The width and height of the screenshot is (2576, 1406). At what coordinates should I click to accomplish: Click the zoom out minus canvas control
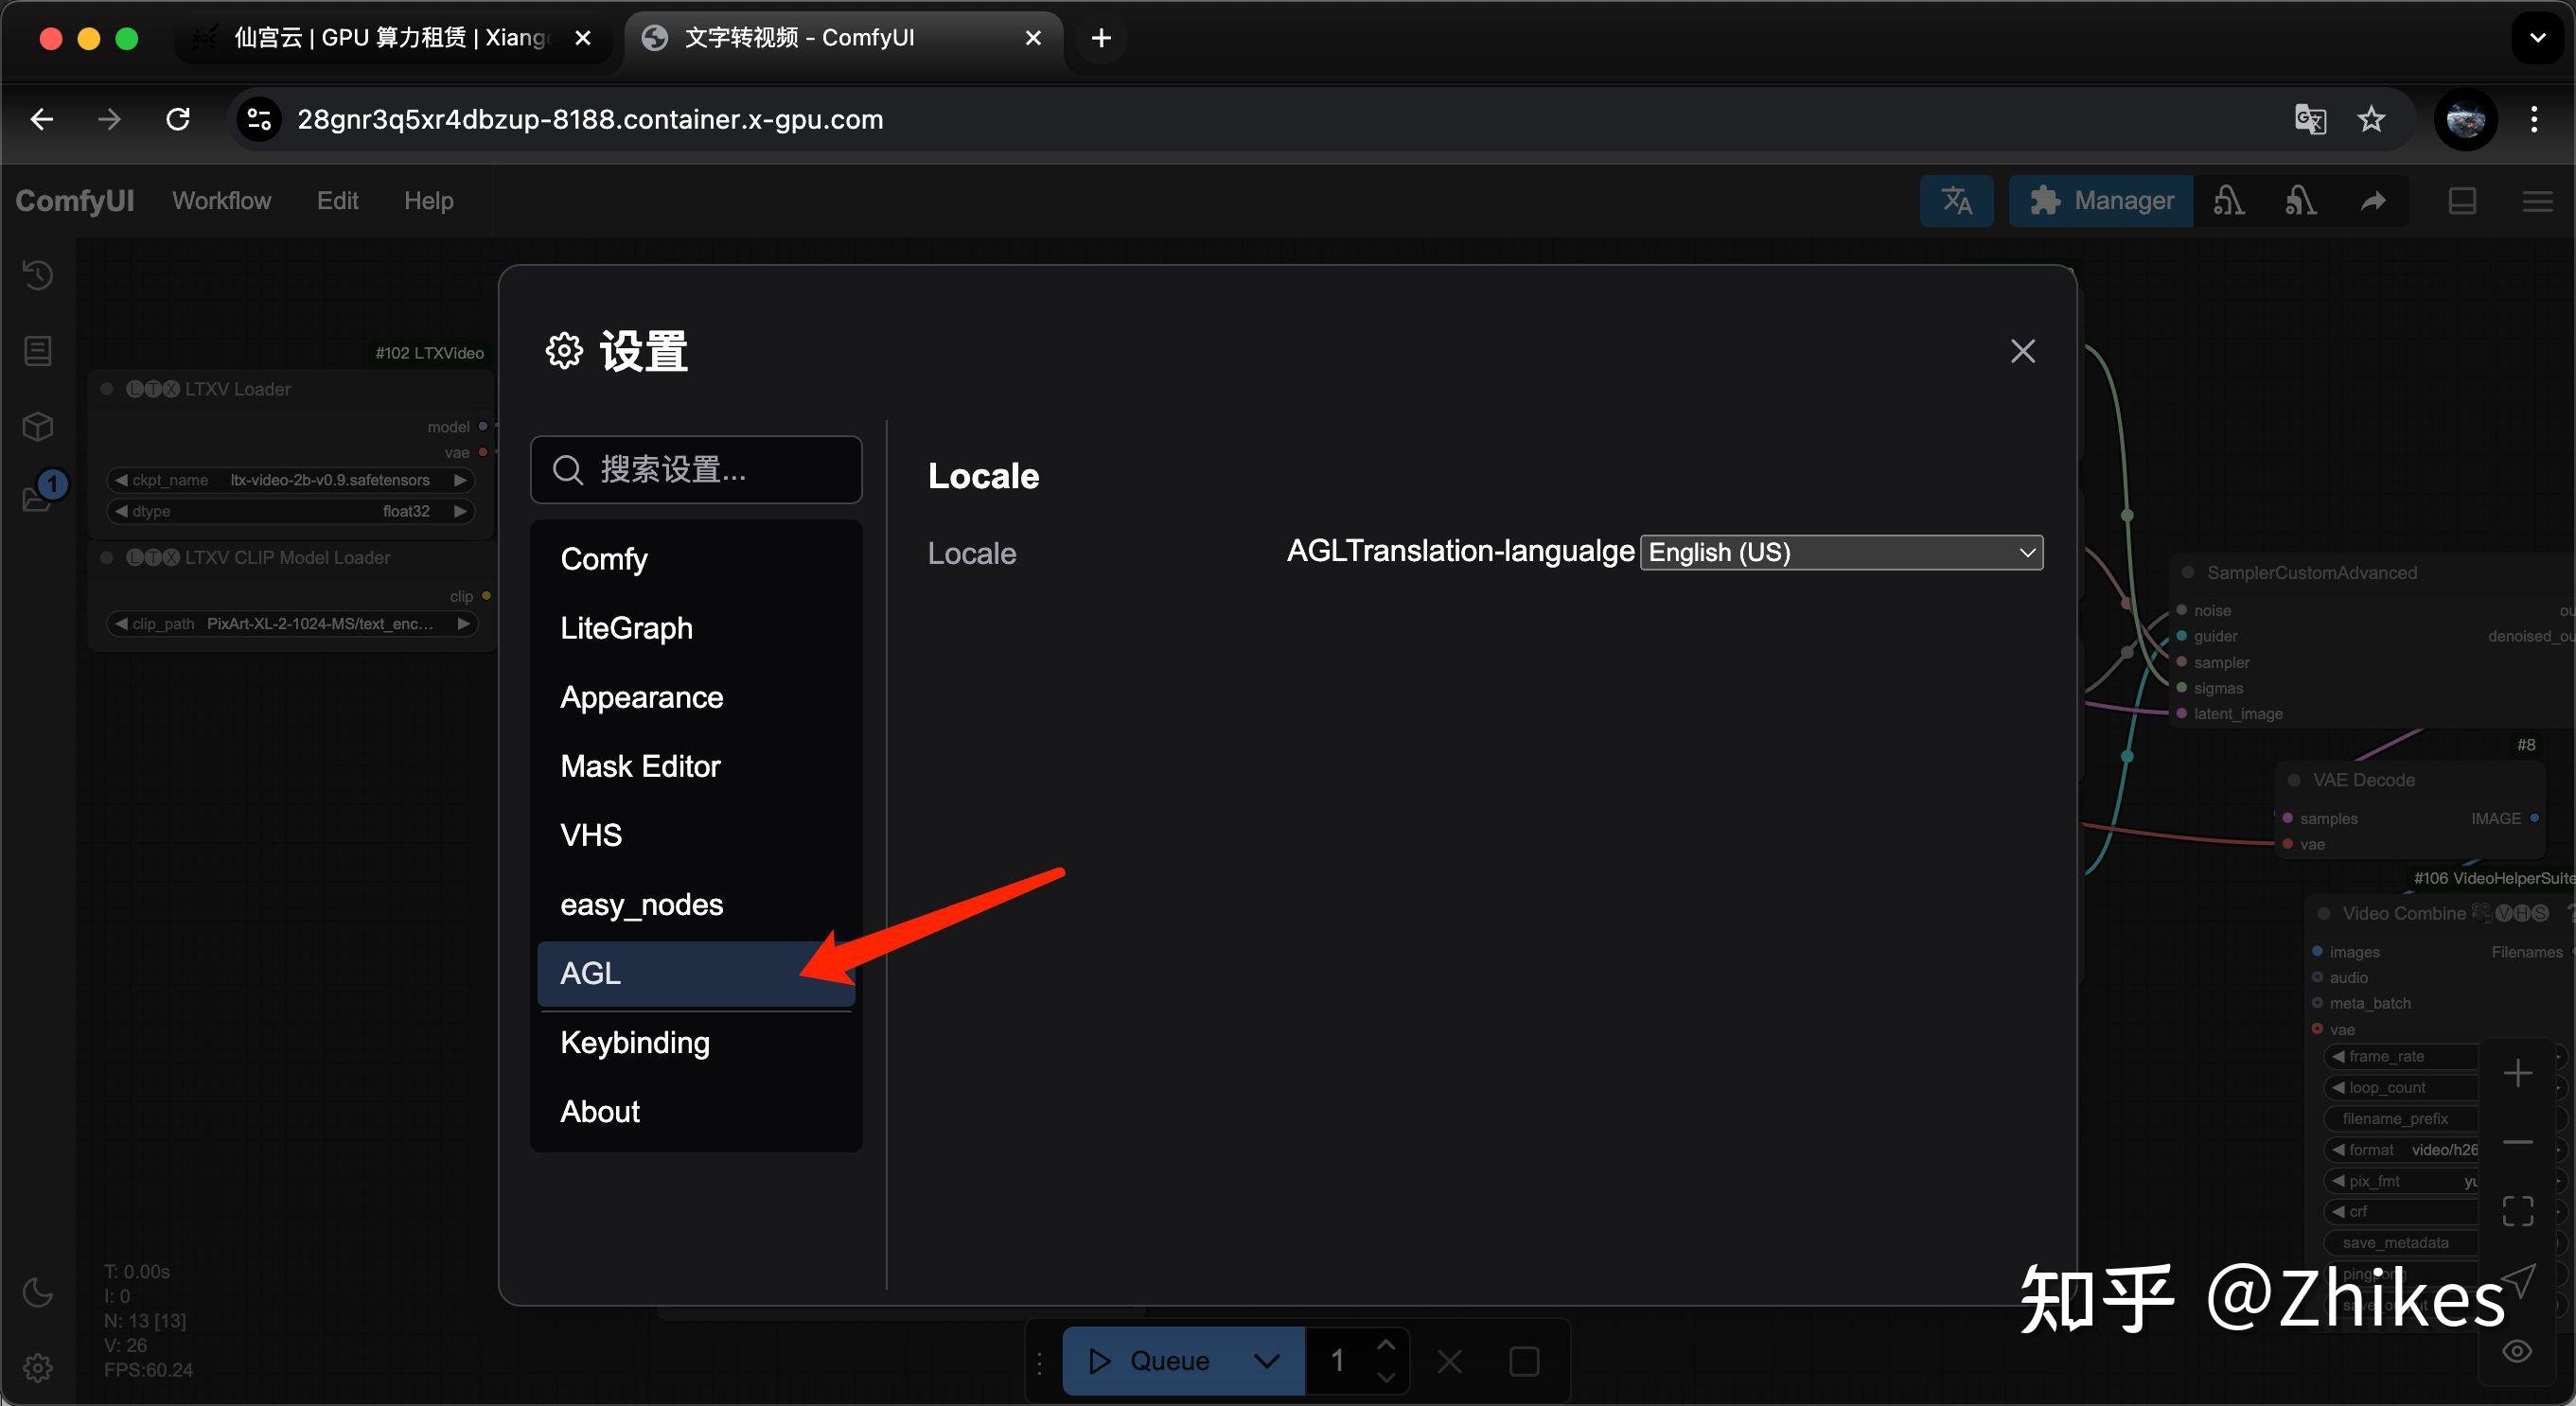[x=2518, y=1142]
